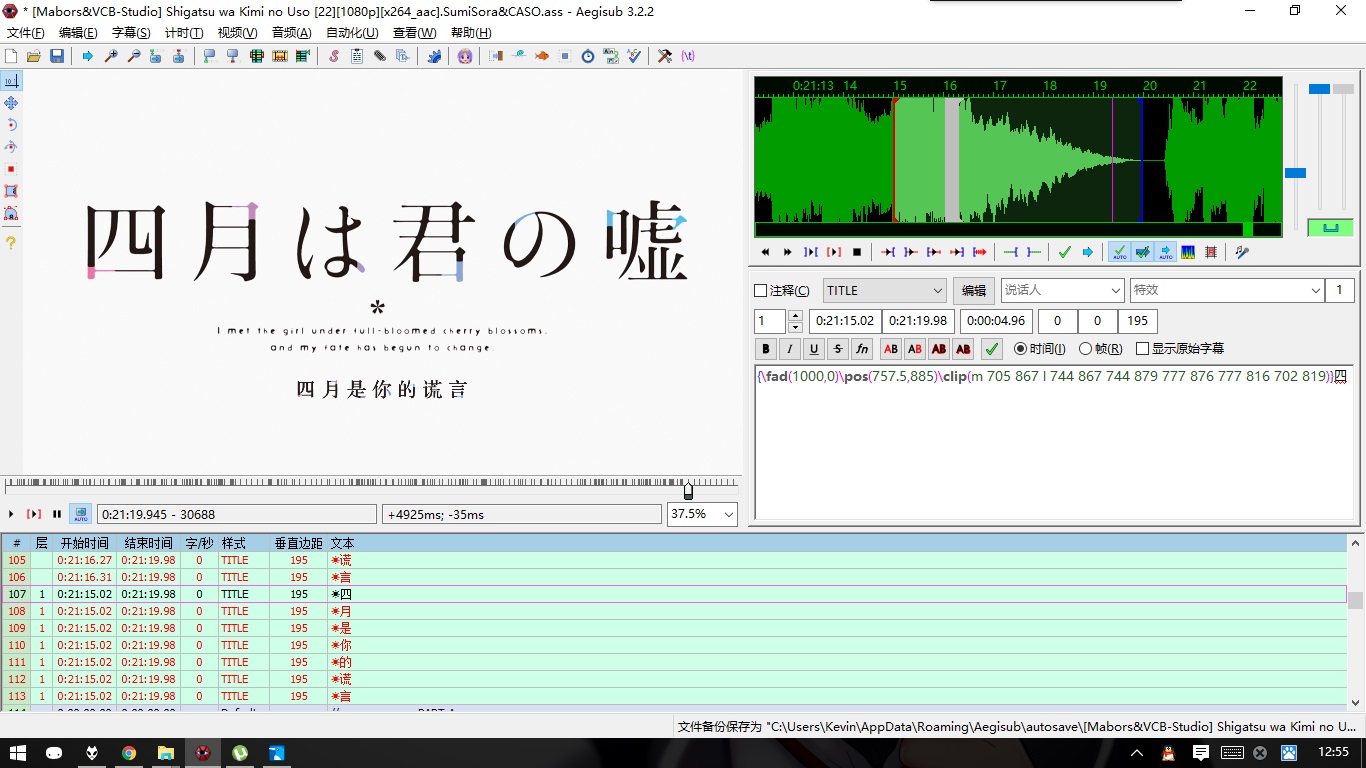Image resolution: width=1366 pixels, height=768 pixels.
Task: Open the 自动化(U) menu
Action: (x=352, y=33)
